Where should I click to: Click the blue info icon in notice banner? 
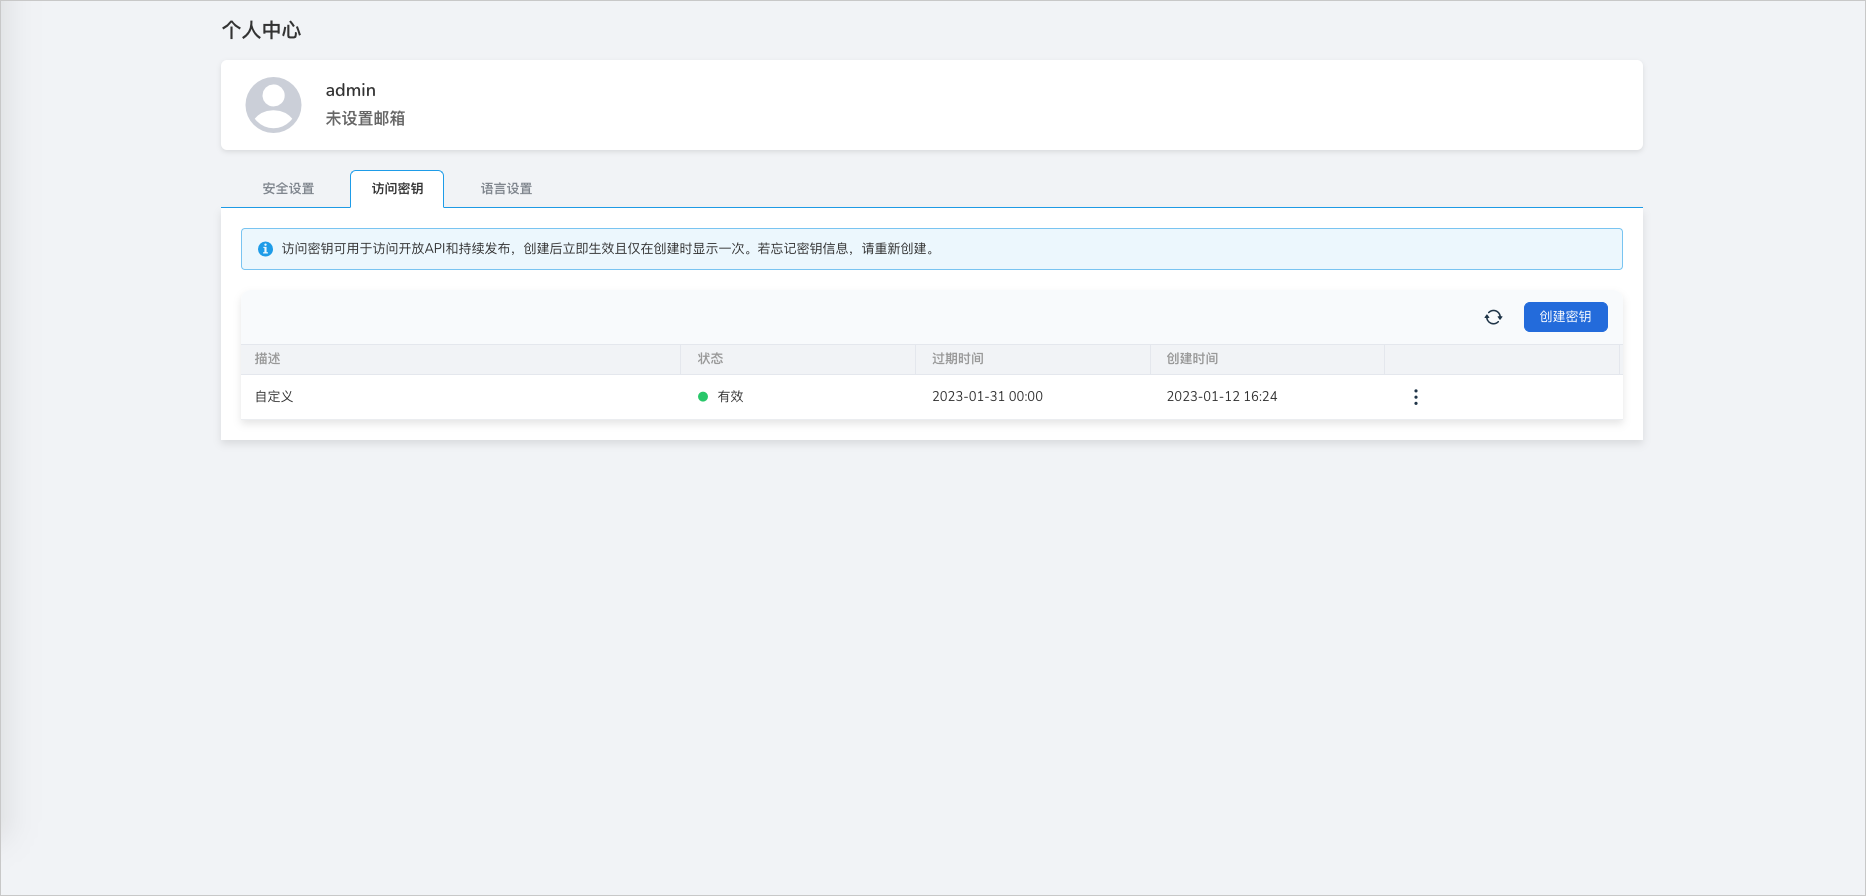(x=265, y=249)
